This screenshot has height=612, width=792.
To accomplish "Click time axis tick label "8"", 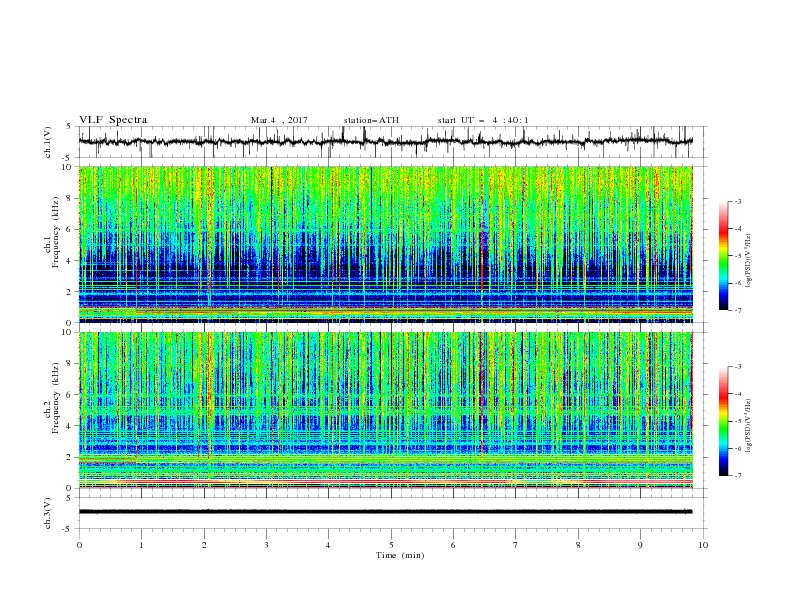I will coord(578,545).
